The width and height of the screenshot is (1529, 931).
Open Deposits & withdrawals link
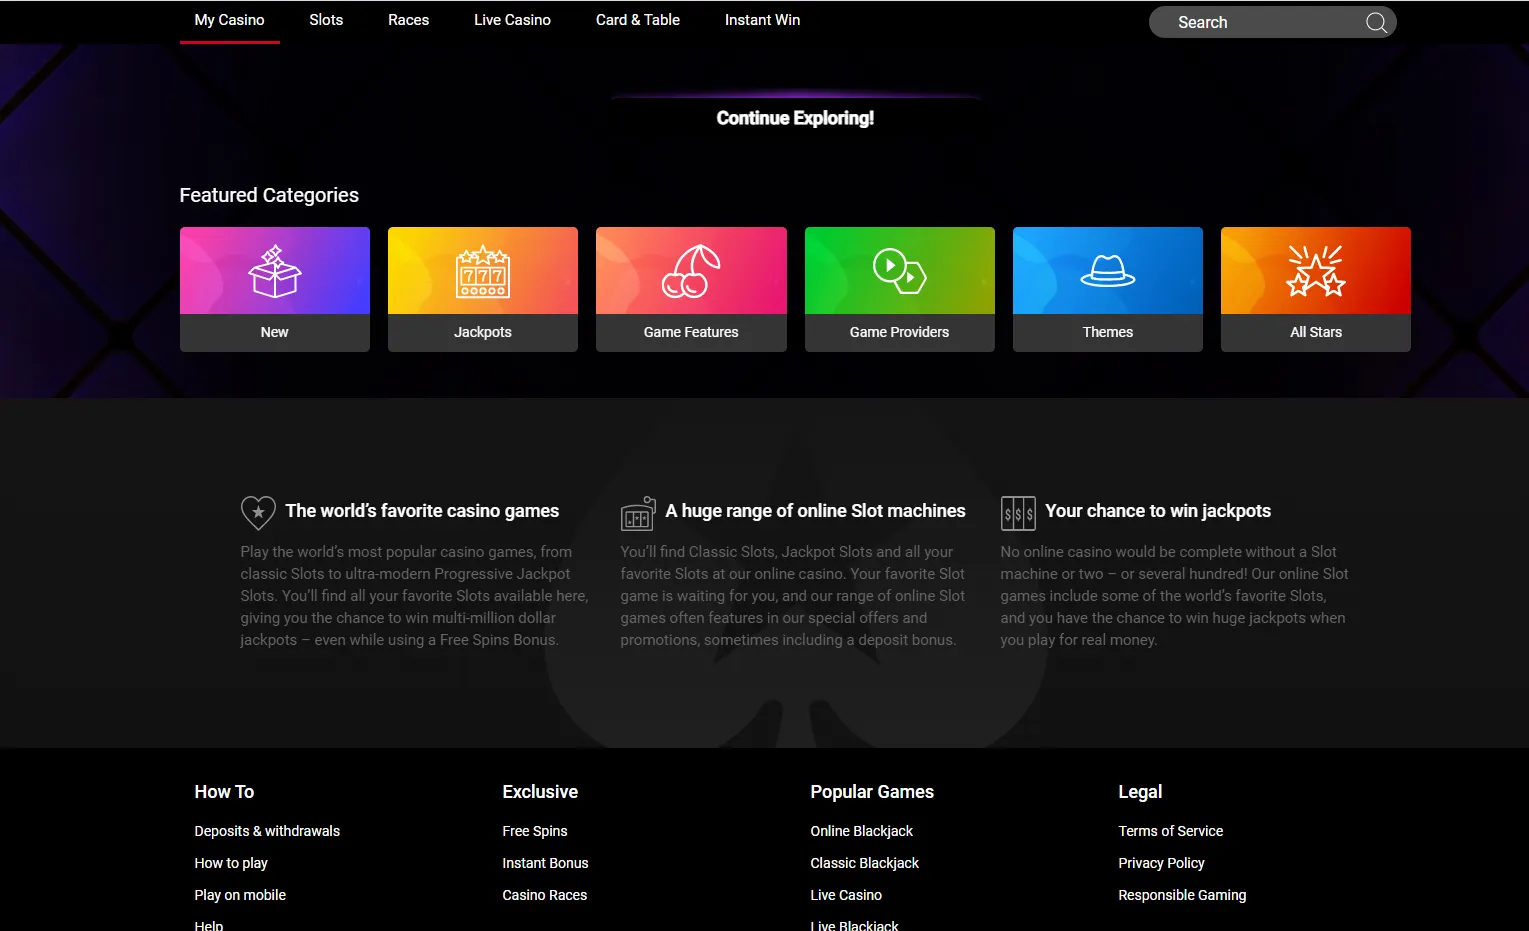pos(267,831)
